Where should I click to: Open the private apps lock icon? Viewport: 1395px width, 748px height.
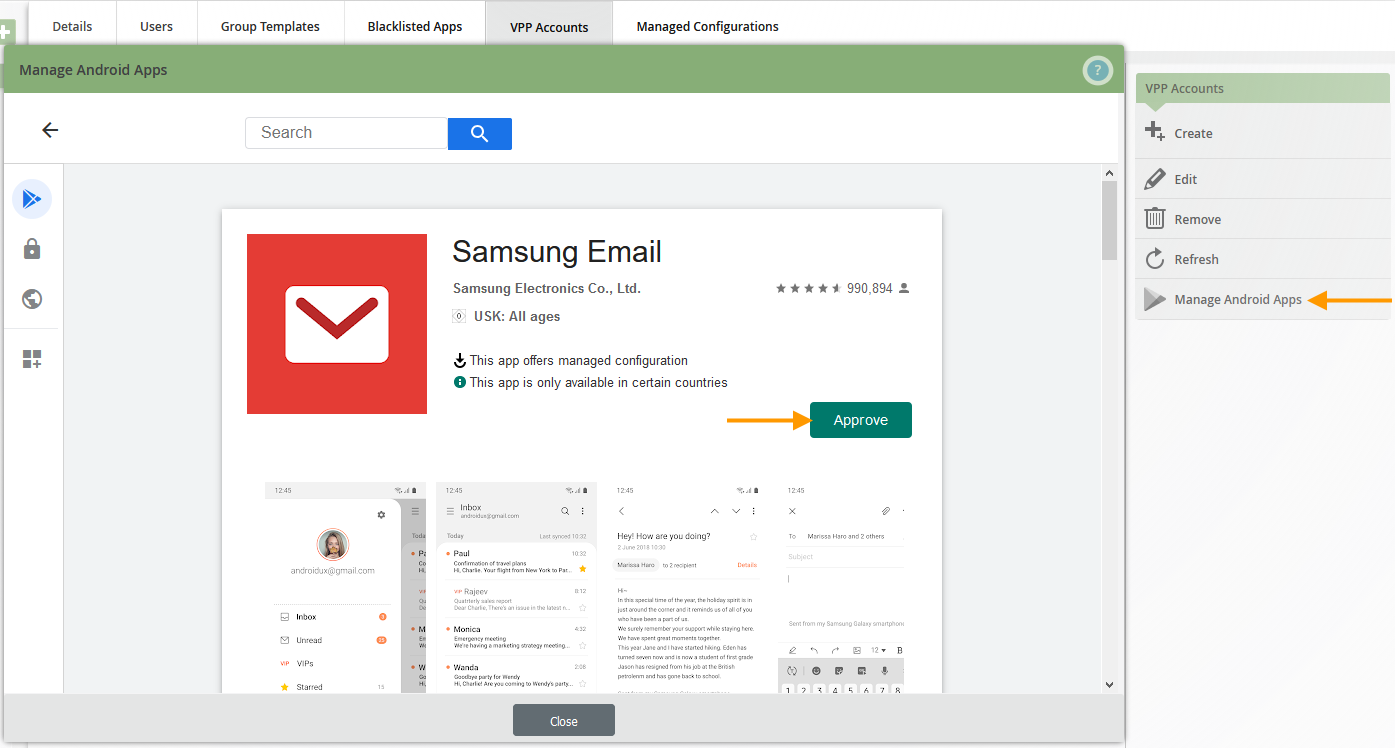pyautogui.click(x=32, y=249)
